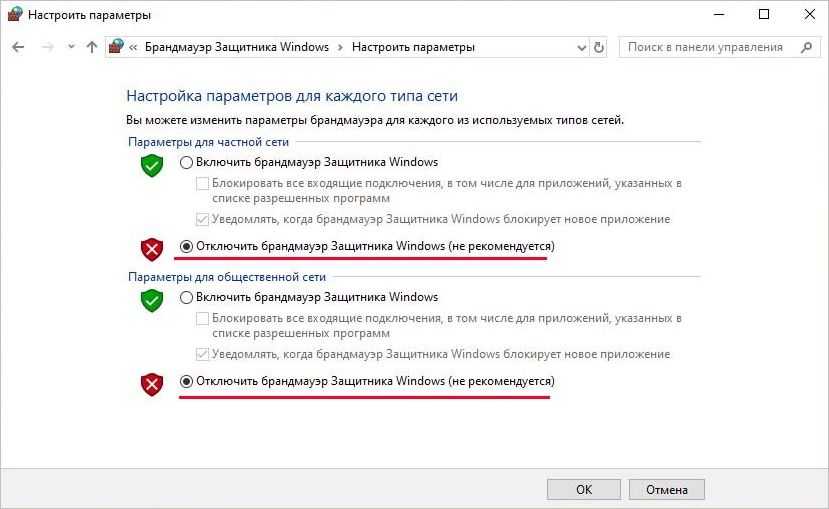Go up one level with up arrow

click(x=92, y=47)
